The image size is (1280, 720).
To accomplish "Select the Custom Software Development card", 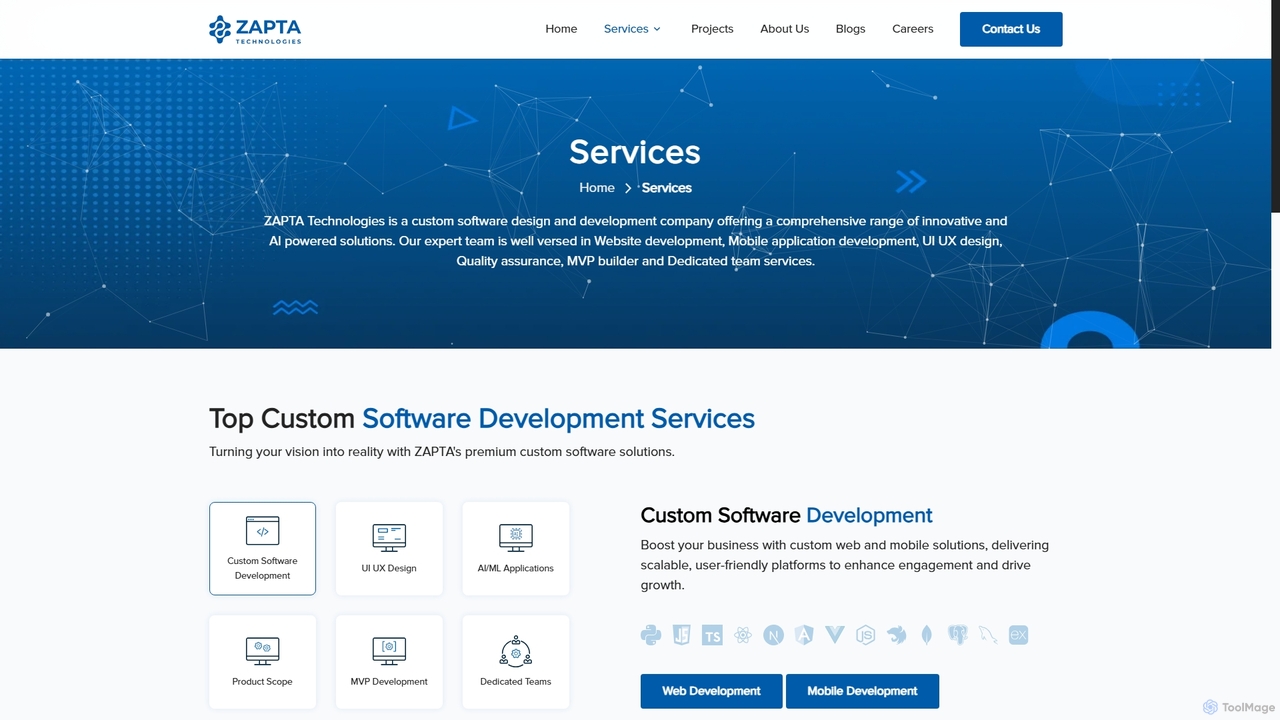I will coord(262,548).
